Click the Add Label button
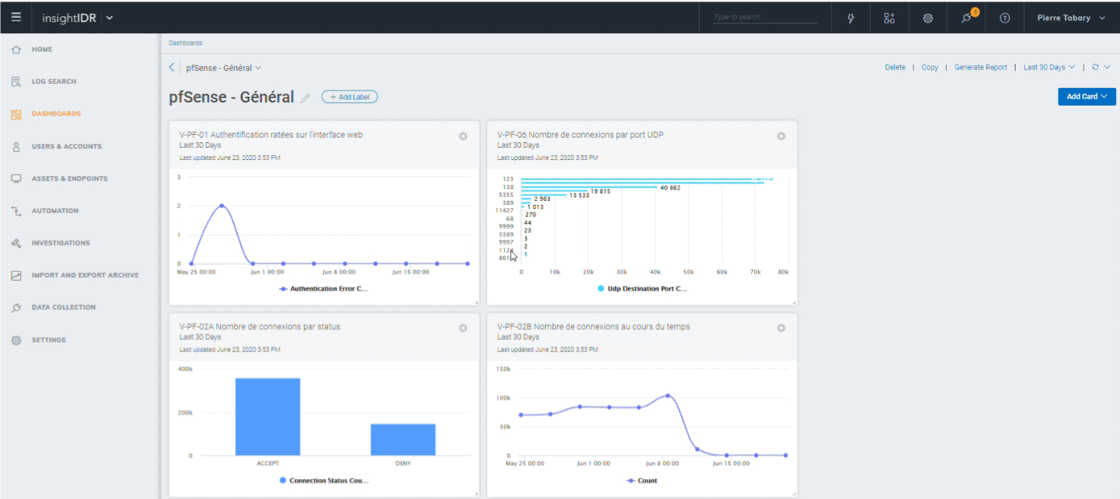This screenshot has width=1120, height=499. point(349,96)
